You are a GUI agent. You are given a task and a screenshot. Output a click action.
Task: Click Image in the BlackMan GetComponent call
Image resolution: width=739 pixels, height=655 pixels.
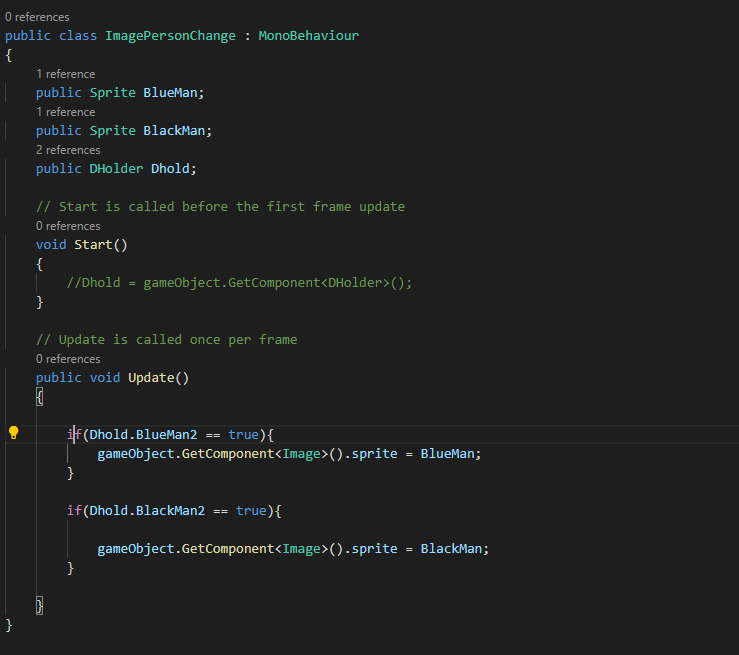pos(301,549)
